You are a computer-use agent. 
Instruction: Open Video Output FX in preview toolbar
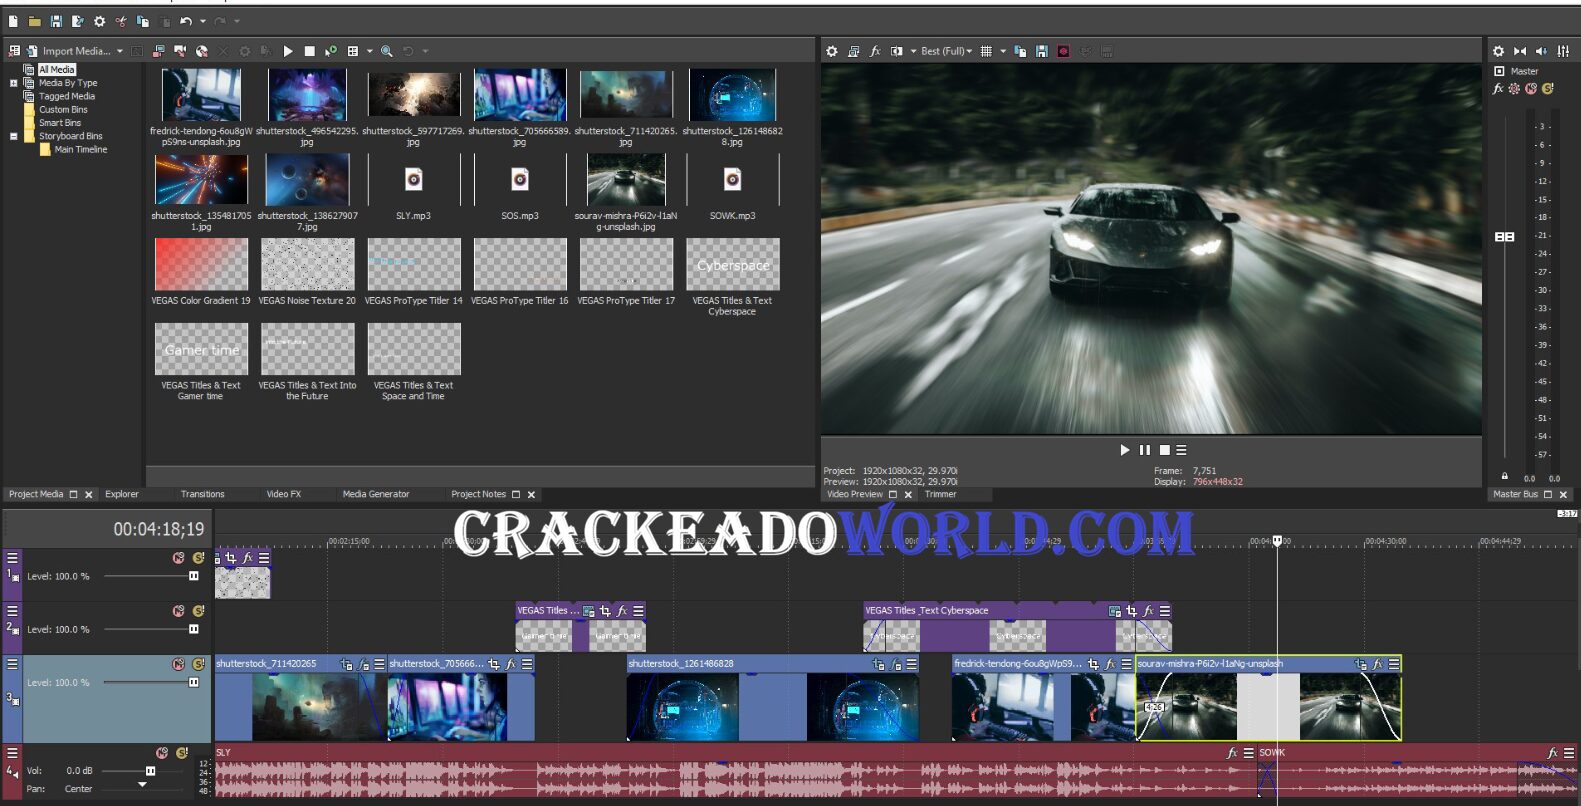875,51
